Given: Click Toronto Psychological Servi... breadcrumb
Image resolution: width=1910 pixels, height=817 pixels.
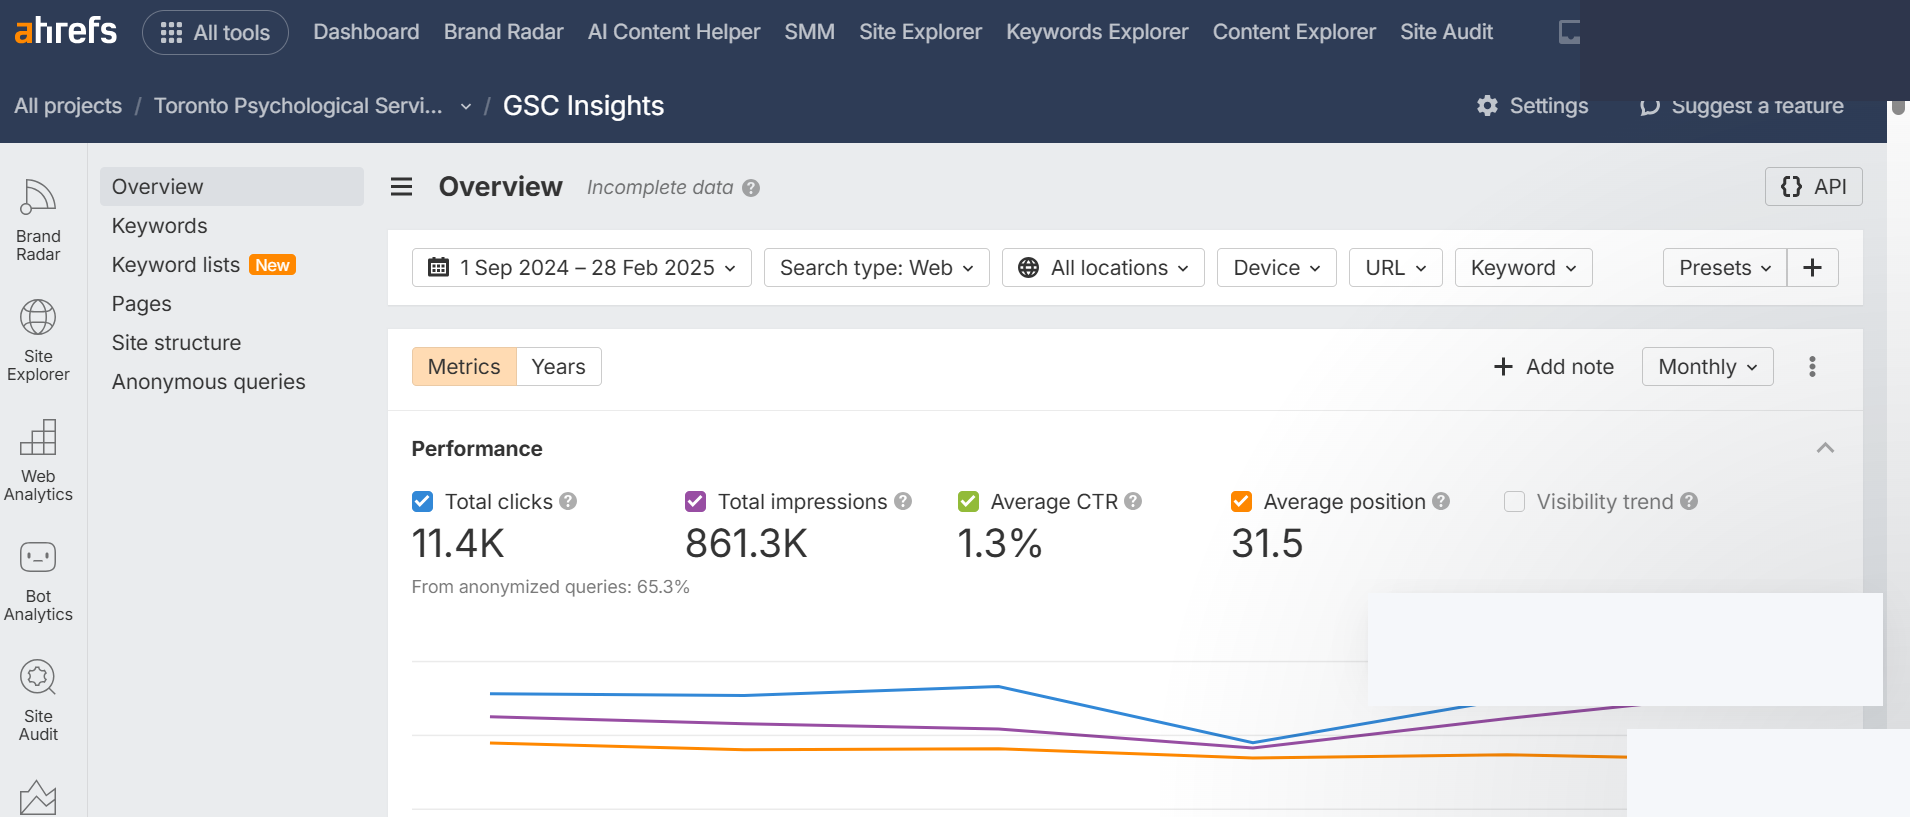Looking at the screenshot, I should [x=298, y=106].
